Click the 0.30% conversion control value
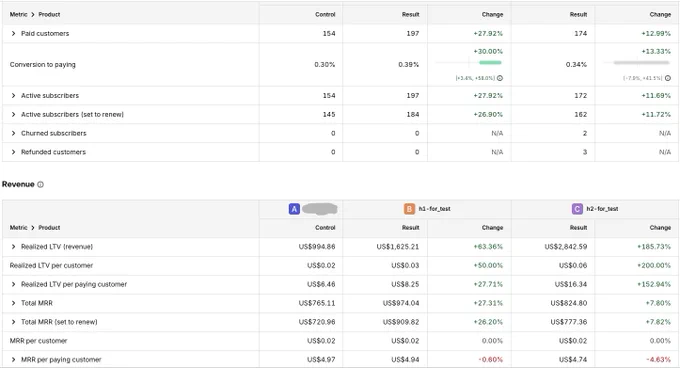This screenshot has height=368, width=680. click(325, 65)
